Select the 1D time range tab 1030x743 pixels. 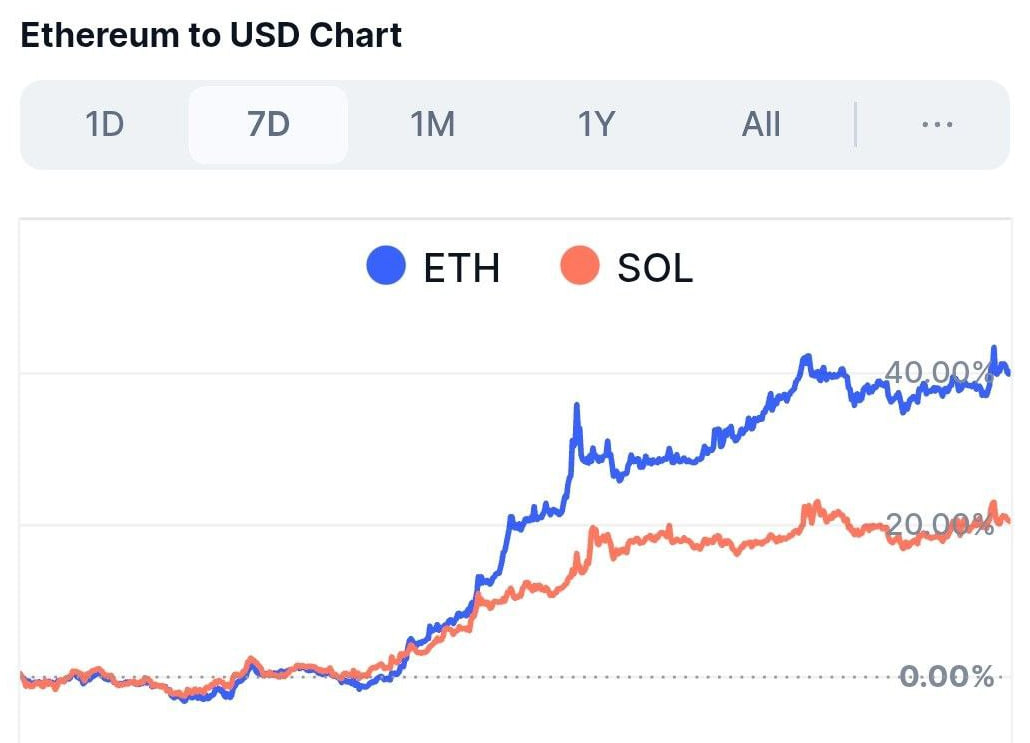click(104, 124)
